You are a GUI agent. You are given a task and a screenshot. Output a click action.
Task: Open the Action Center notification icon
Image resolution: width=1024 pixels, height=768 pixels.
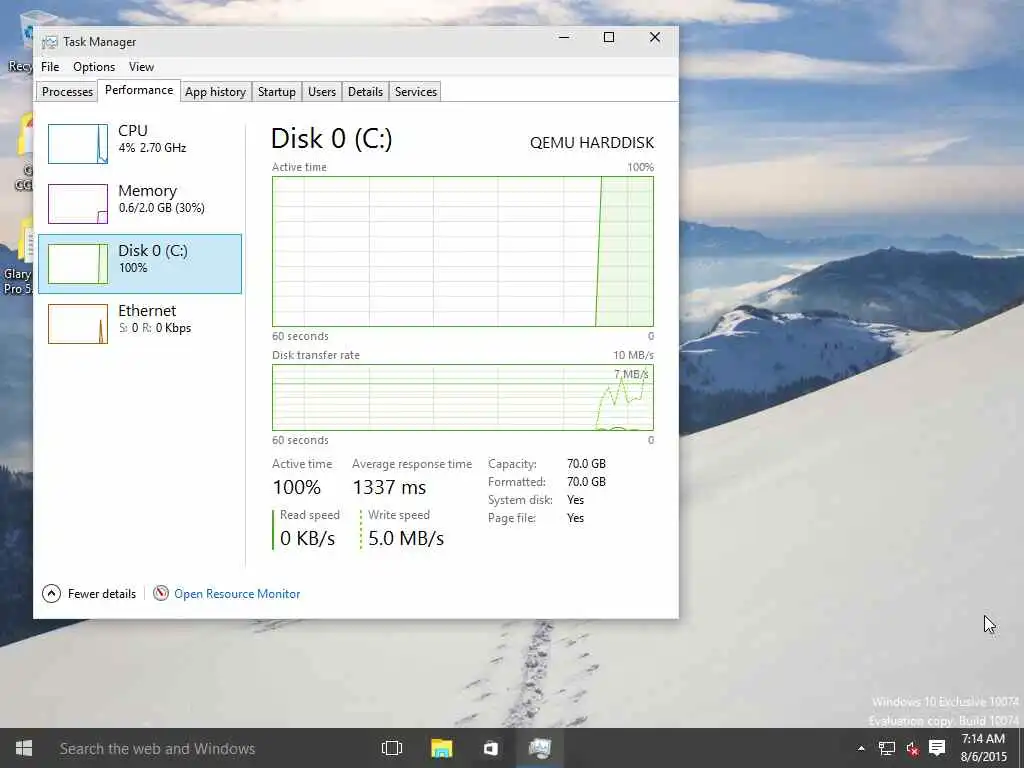coord(937,748)
